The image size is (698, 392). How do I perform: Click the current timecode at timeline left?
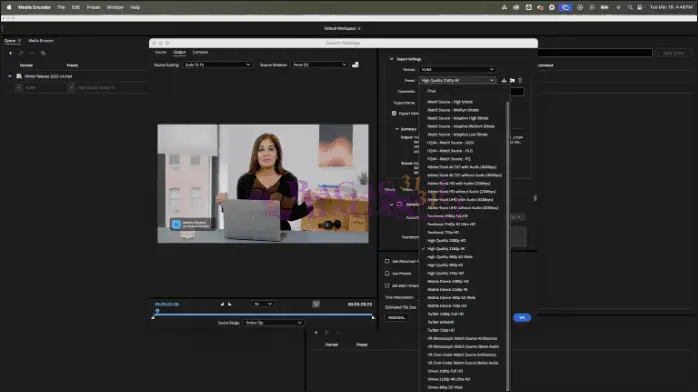pyautogui.click(x=166, y=304)
